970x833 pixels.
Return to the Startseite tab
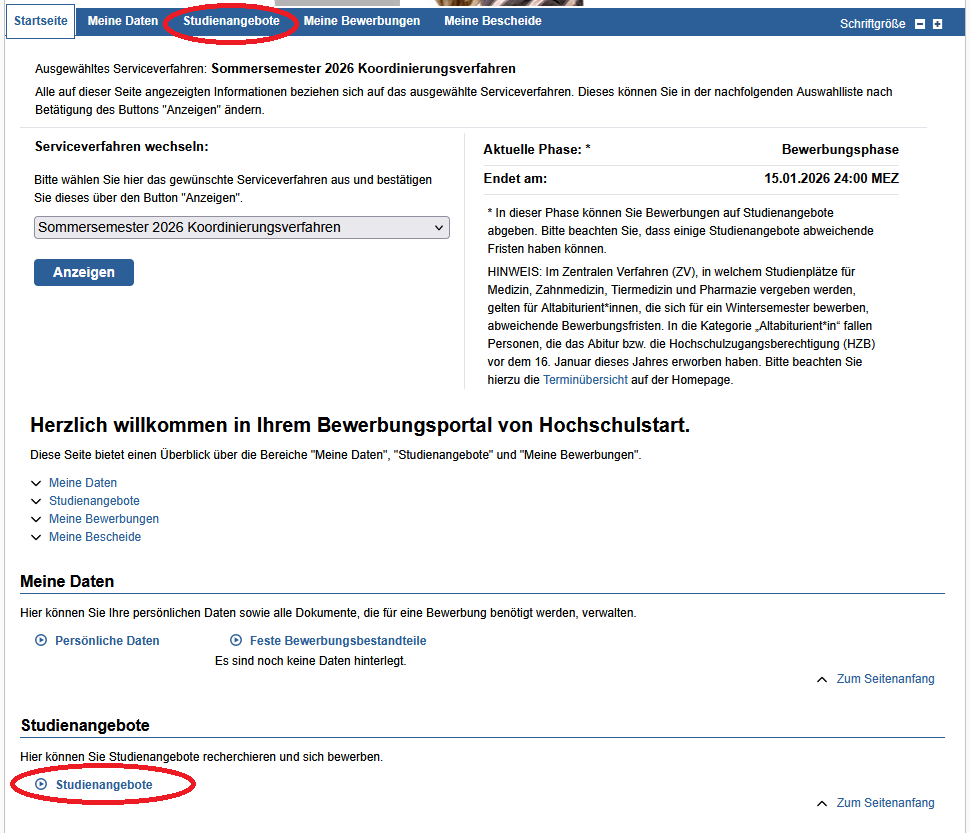coord(40,21)
